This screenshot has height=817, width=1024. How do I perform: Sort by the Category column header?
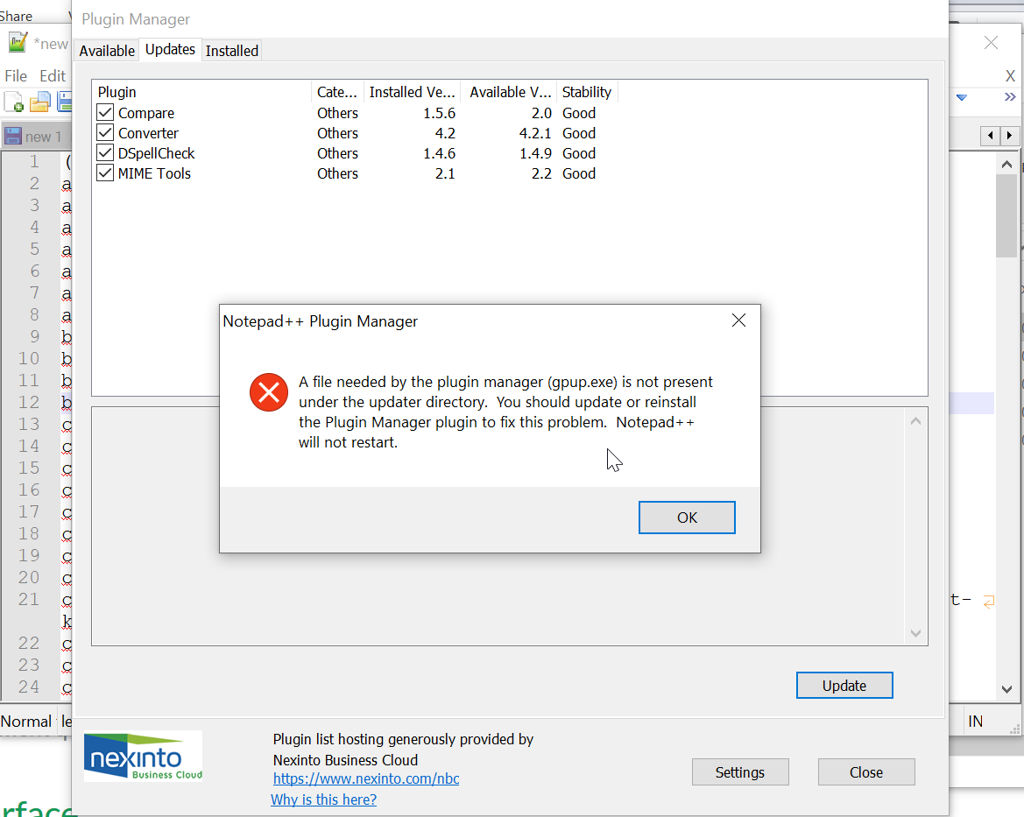coord(337,92)
